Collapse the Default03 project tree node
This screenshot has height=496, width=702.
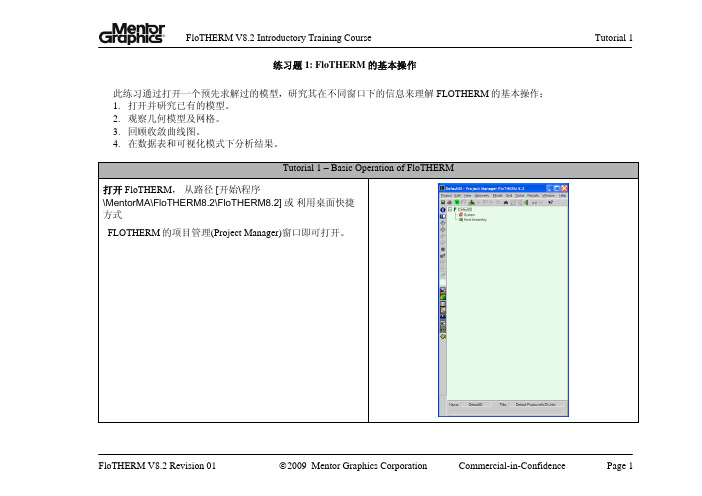pos(450,210)
